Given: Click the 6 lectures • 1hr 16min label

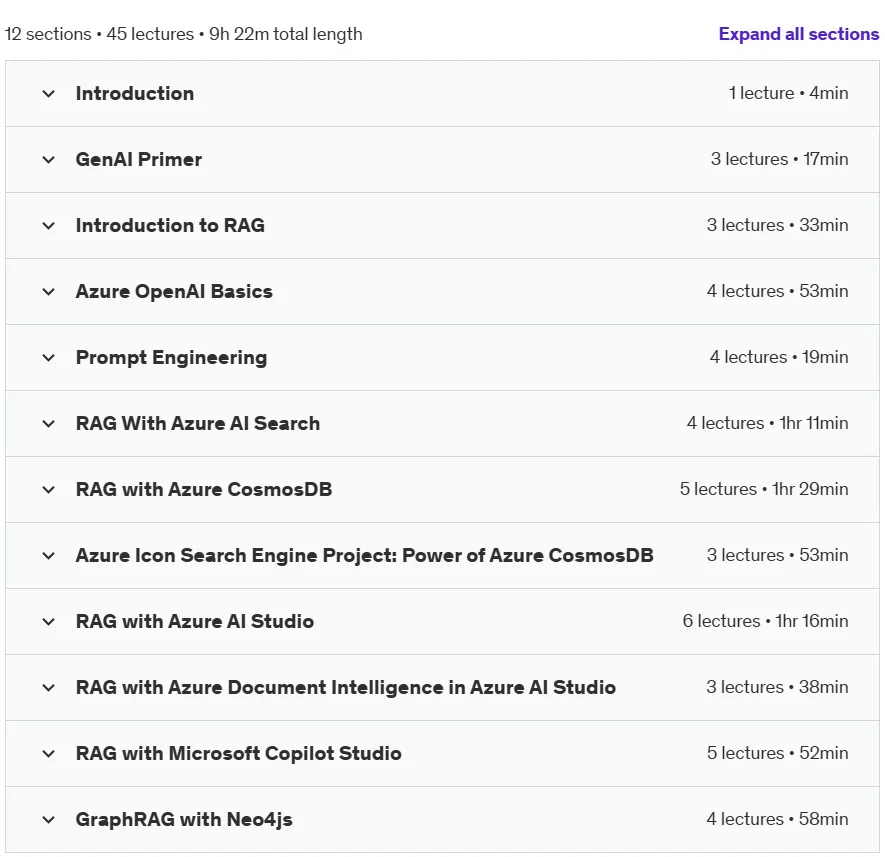Looking at the screenshot, I should pos(765,621).
